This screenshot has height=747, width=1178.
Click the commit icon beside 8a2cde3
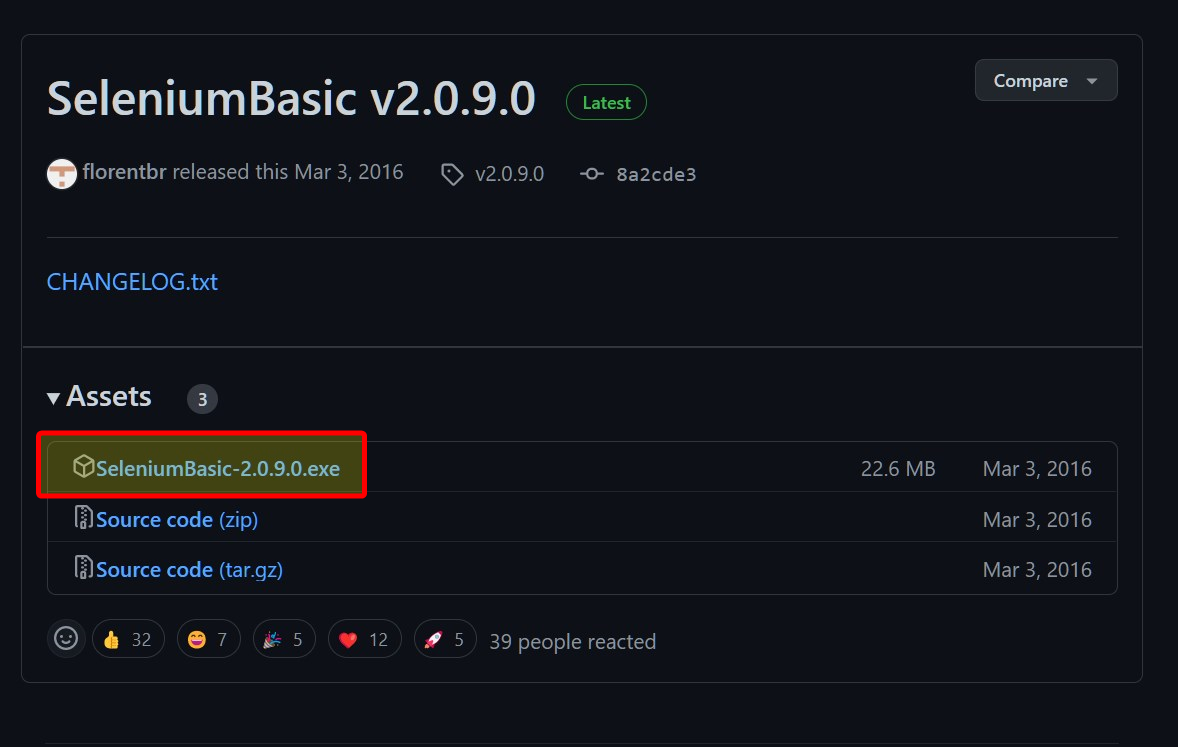pos(591,174)
